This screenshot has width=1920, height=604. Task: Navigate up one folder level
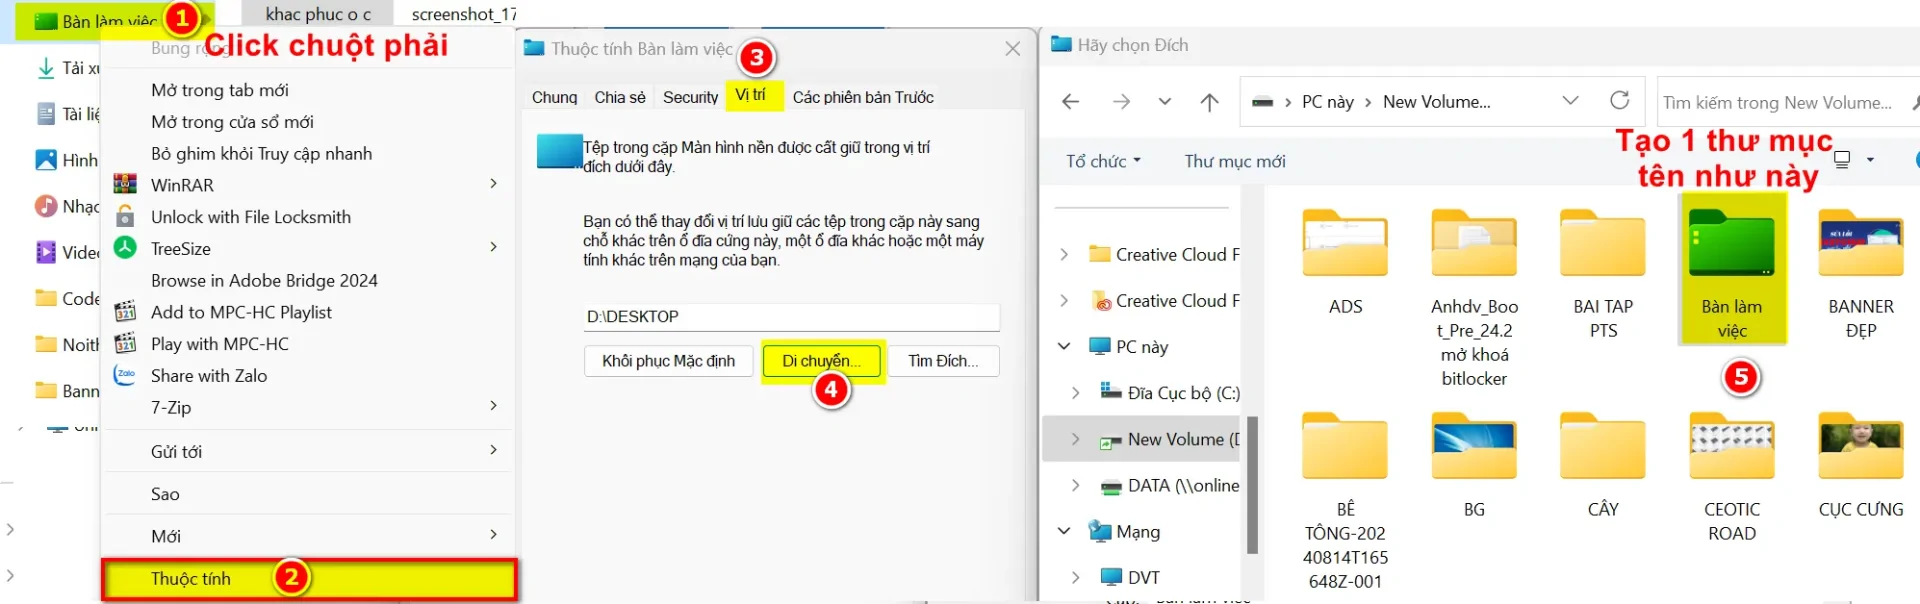pos(1209,102)
